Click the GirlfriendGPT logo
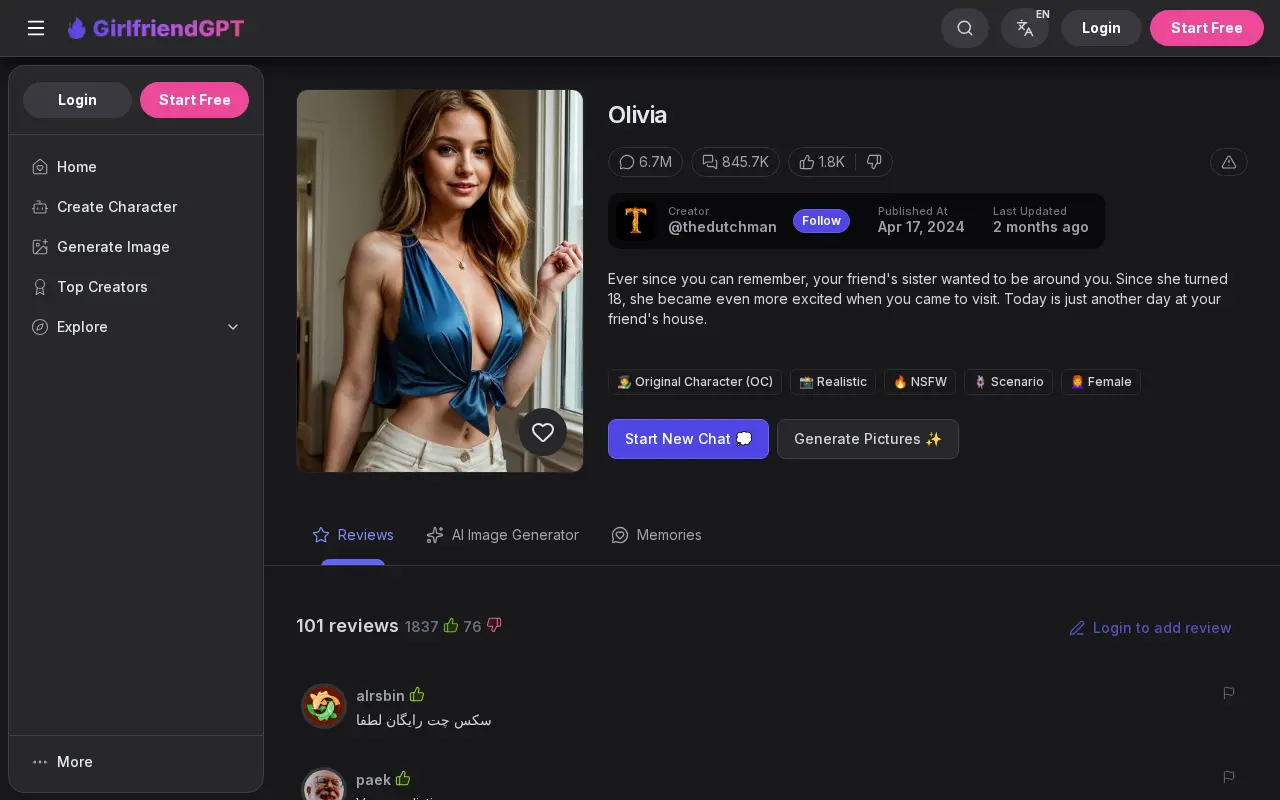The height and width of the screenshot is (800, 1280). point(156,28)
